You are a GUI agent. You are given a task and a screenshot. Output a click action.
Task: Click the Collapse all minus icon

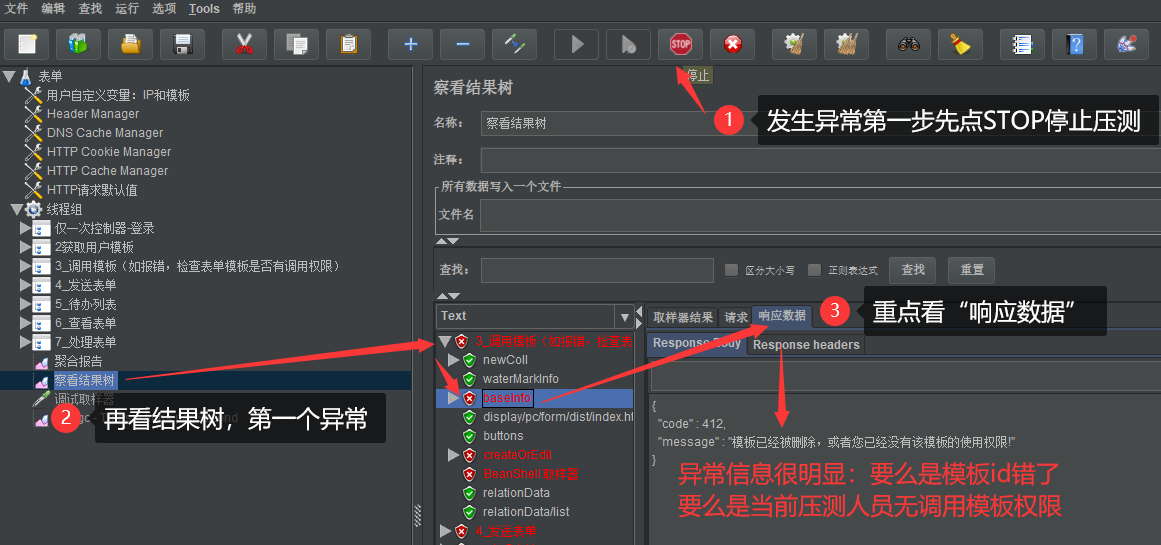(463, 44)
